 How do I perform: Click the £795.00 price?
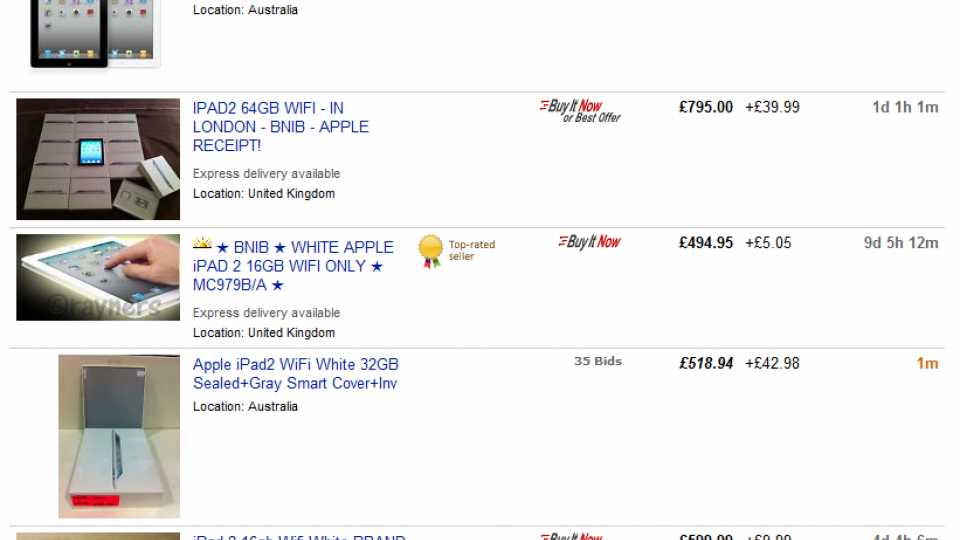706,107
